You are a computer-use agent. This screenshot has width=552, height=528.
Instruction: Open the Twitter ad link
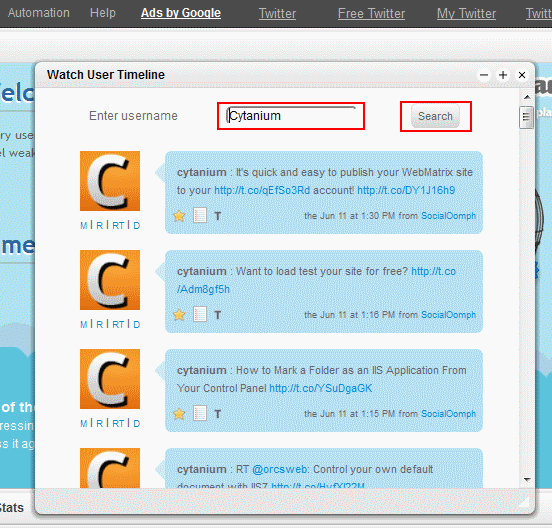pos(277,14)
